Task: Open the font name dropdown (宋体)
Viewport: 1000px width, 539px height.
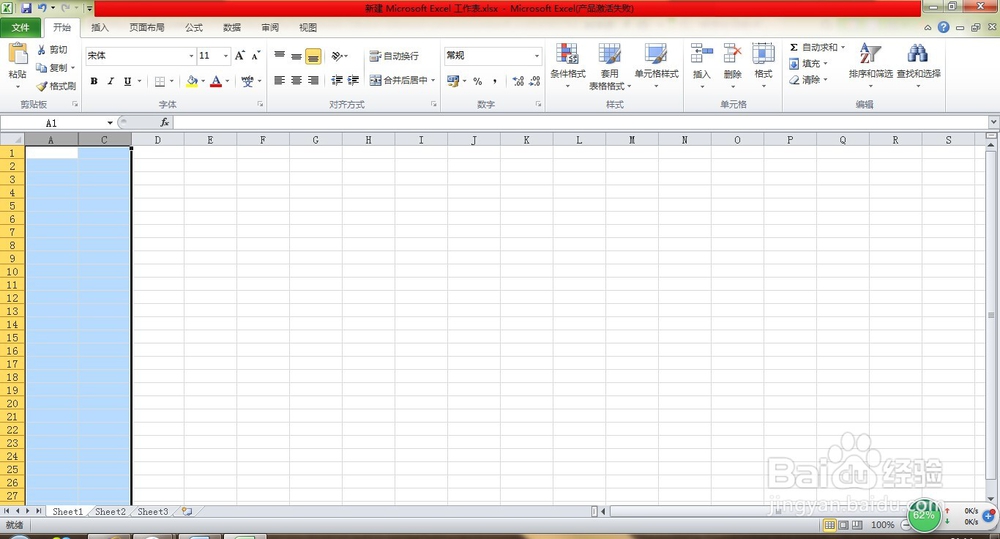Action: pyautogui.click(x=191, y=56)
